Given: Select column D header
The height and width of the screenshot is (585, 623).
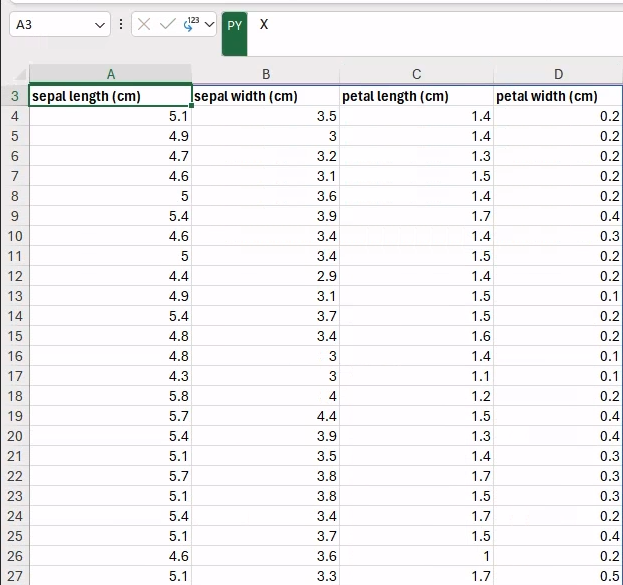Looking at the screenshot, I should (x=558, y=75).
